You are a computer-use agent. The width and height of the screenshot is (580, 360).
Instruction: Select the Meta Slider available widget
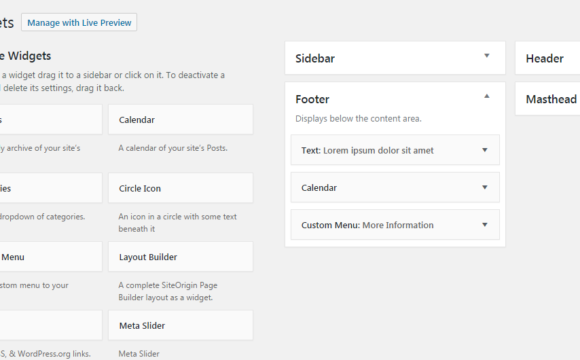coord(181,326)
